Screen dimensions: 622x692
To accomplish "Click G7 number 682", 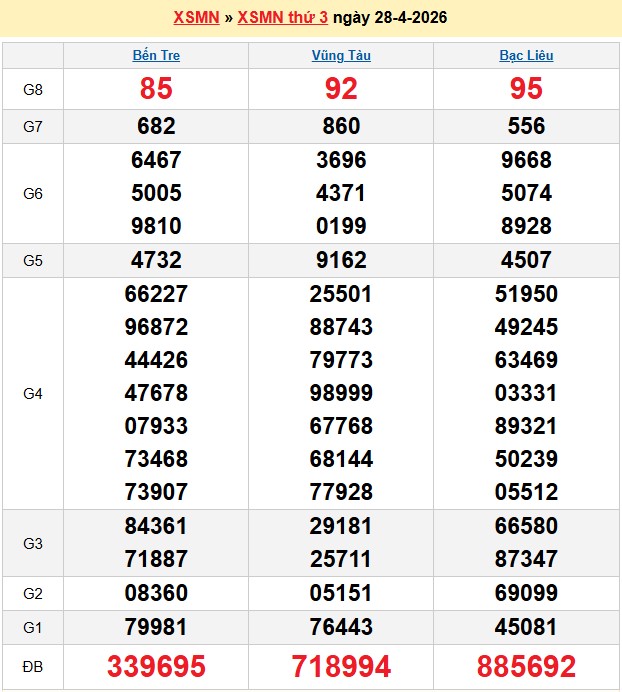I will tap(156, 126).
